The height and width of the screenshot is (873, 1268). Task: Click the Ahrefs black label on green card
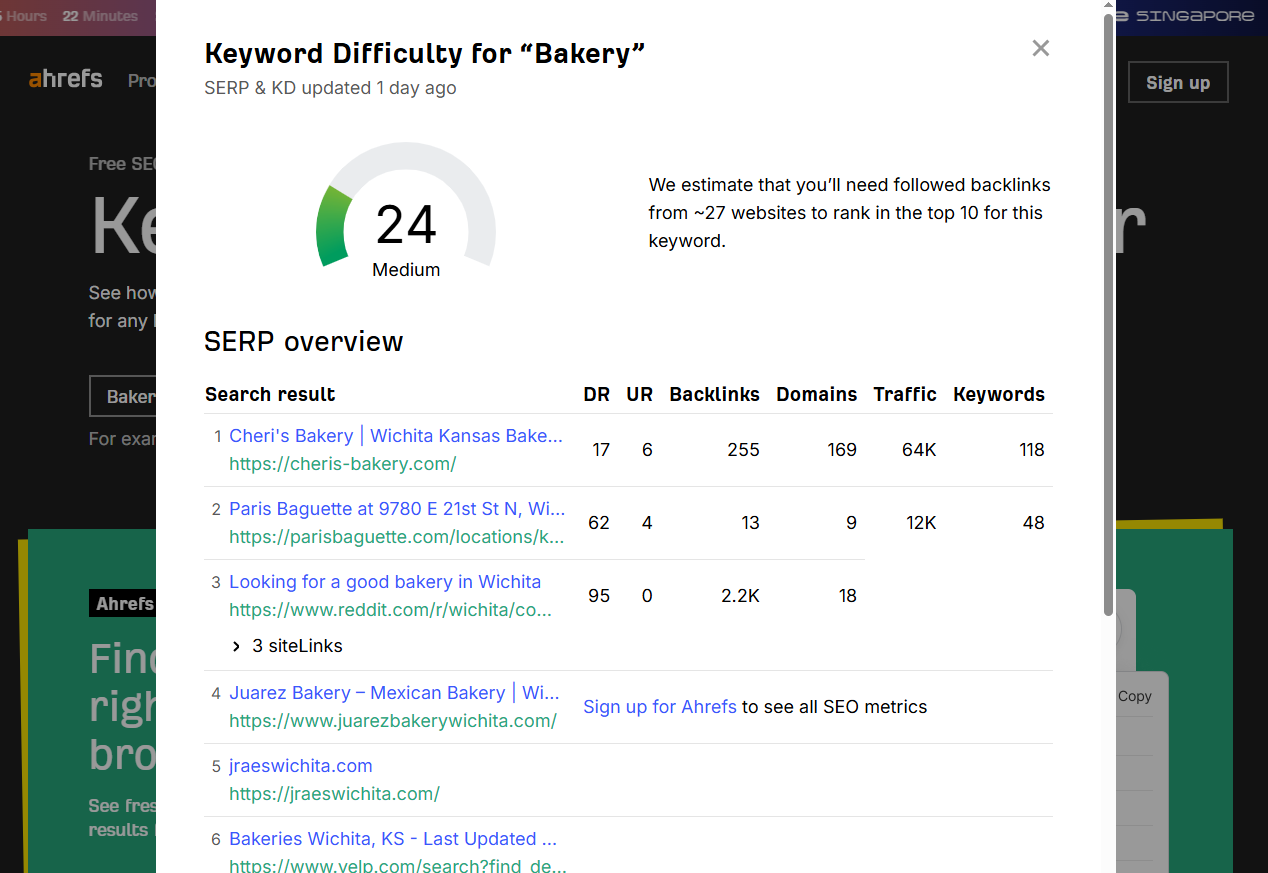click(x=123, y=603)
